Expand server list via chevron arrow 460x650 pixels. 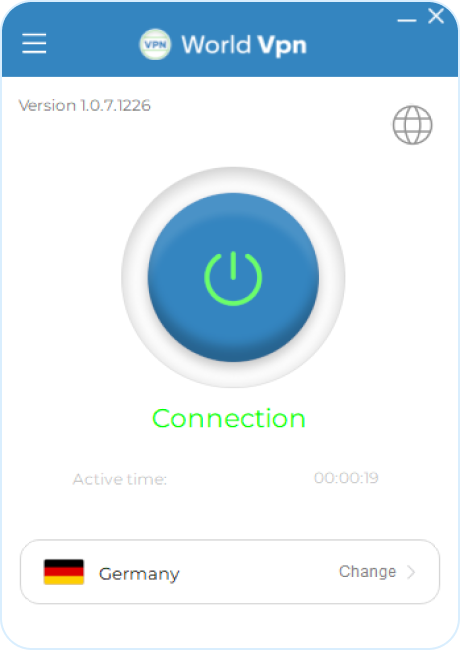pos(411,572)
